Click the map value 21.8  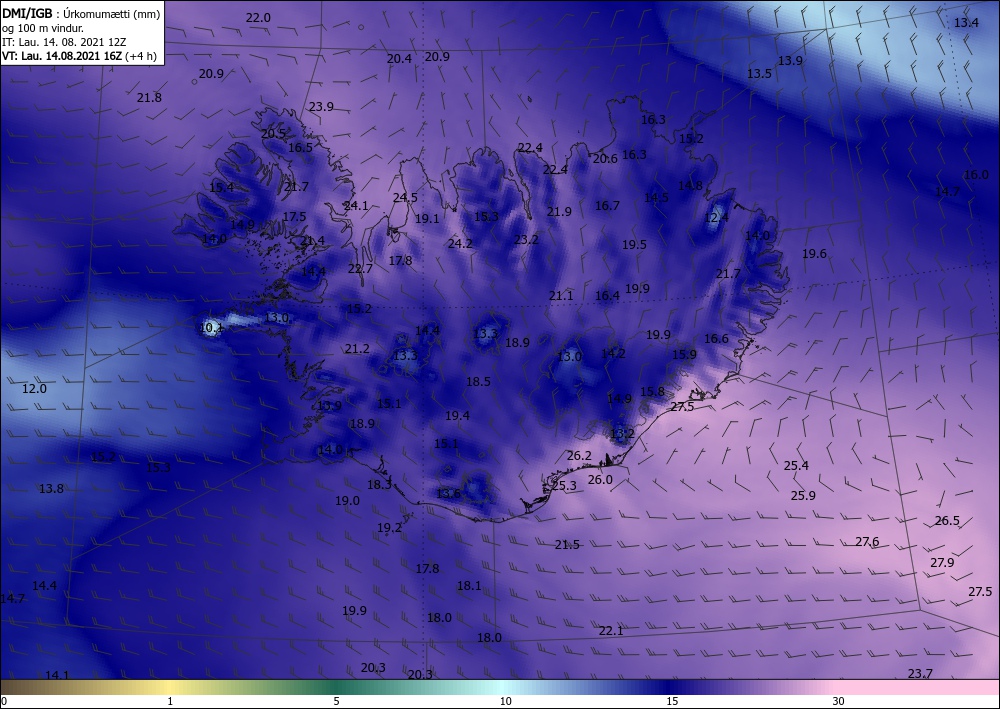point(149,98)
